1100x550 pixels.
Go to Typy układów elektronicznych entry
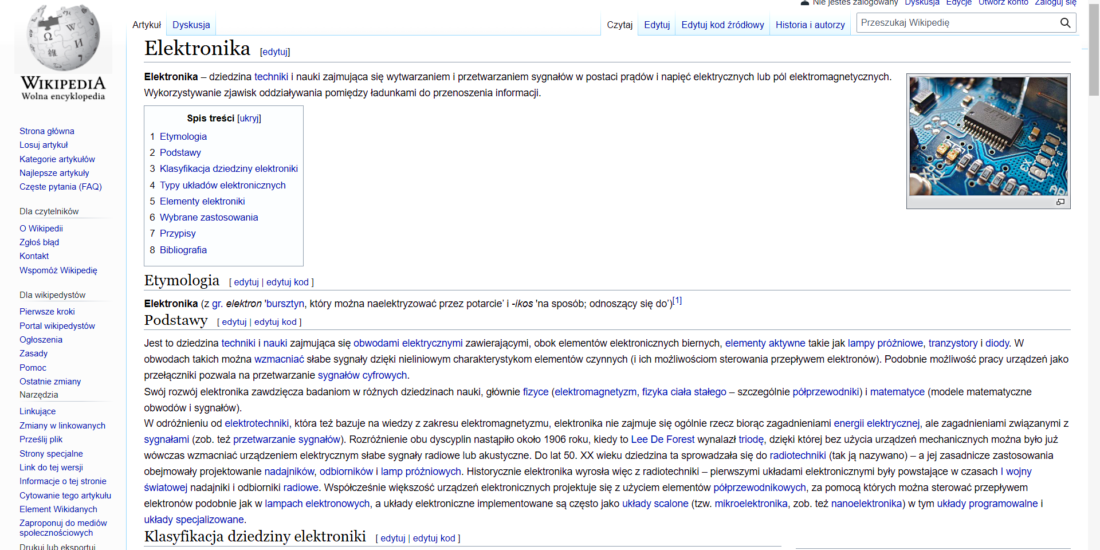222,185
